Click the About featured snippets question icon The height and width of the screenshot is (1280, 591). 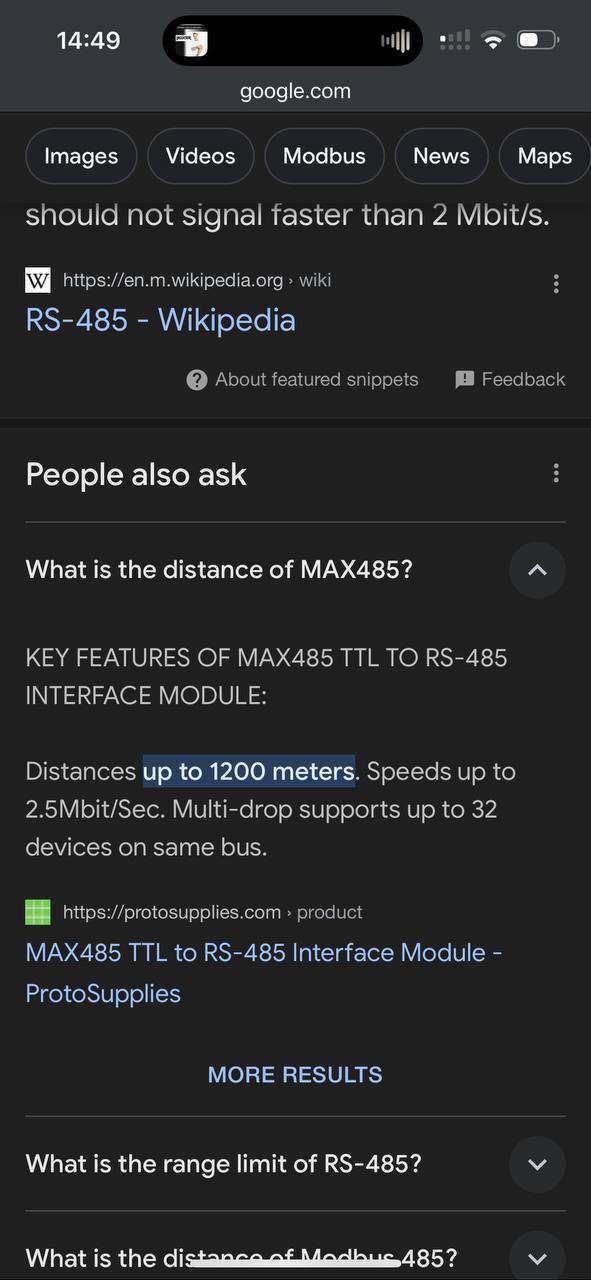point(197,380)
